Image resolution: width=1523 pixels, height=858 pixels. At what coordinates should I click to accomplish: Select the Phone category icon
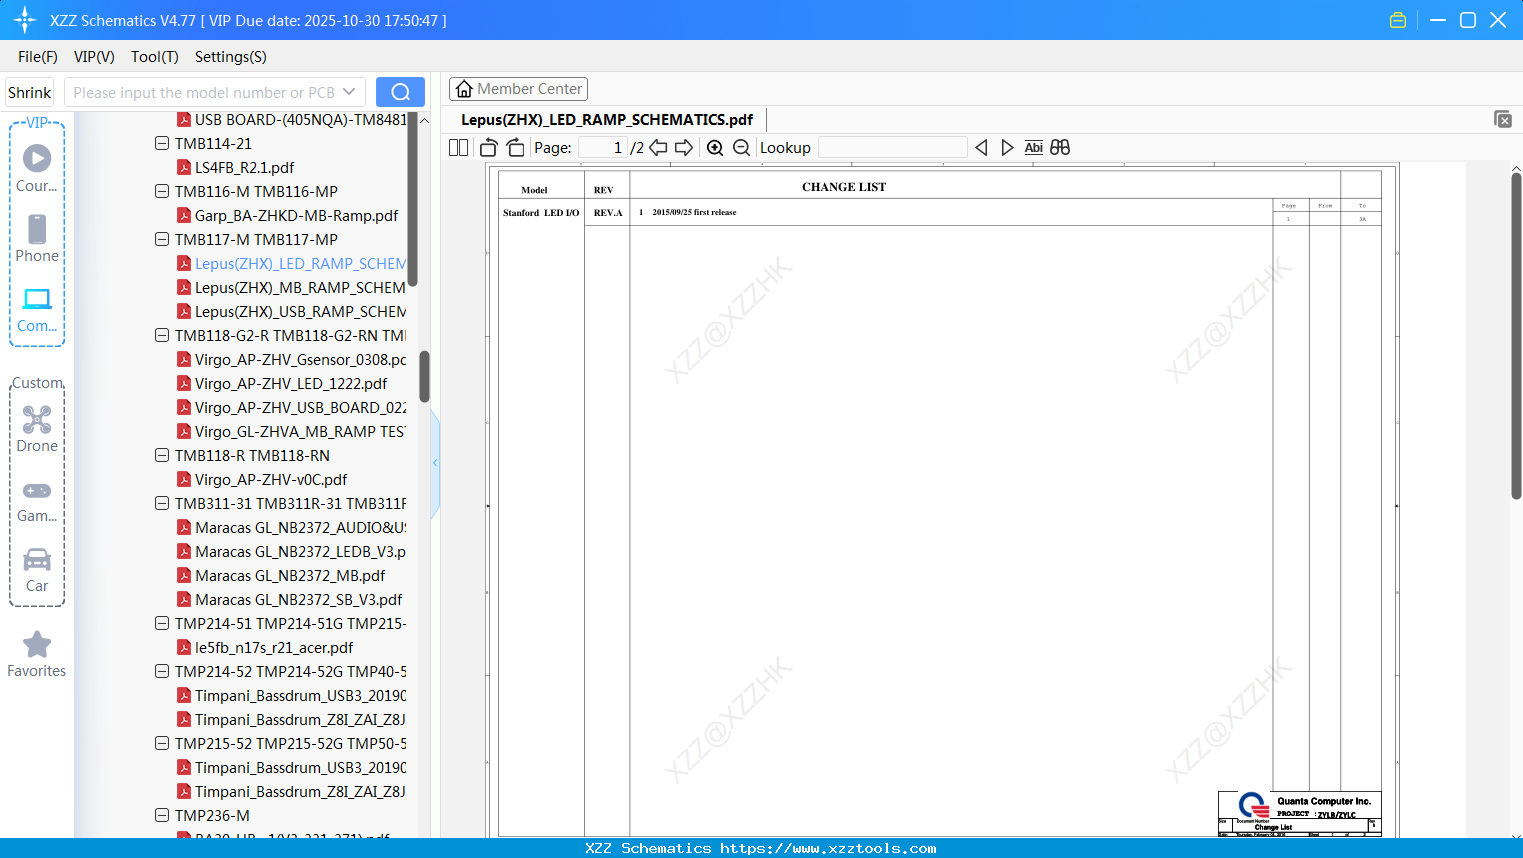(37, 238)
